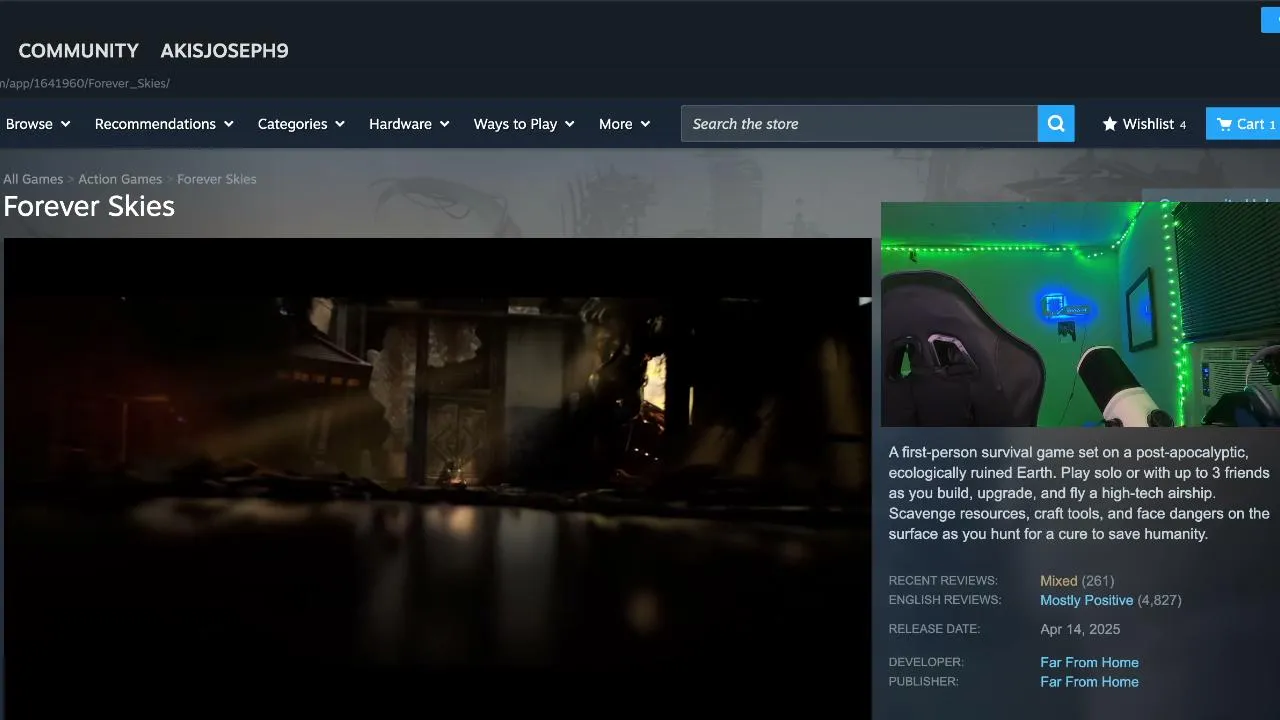Open Mostly Positive English reviews link
Image resolution: width=1280 pixels, height=720 pixels.
pyautogui.click(x=1087, y=601)
